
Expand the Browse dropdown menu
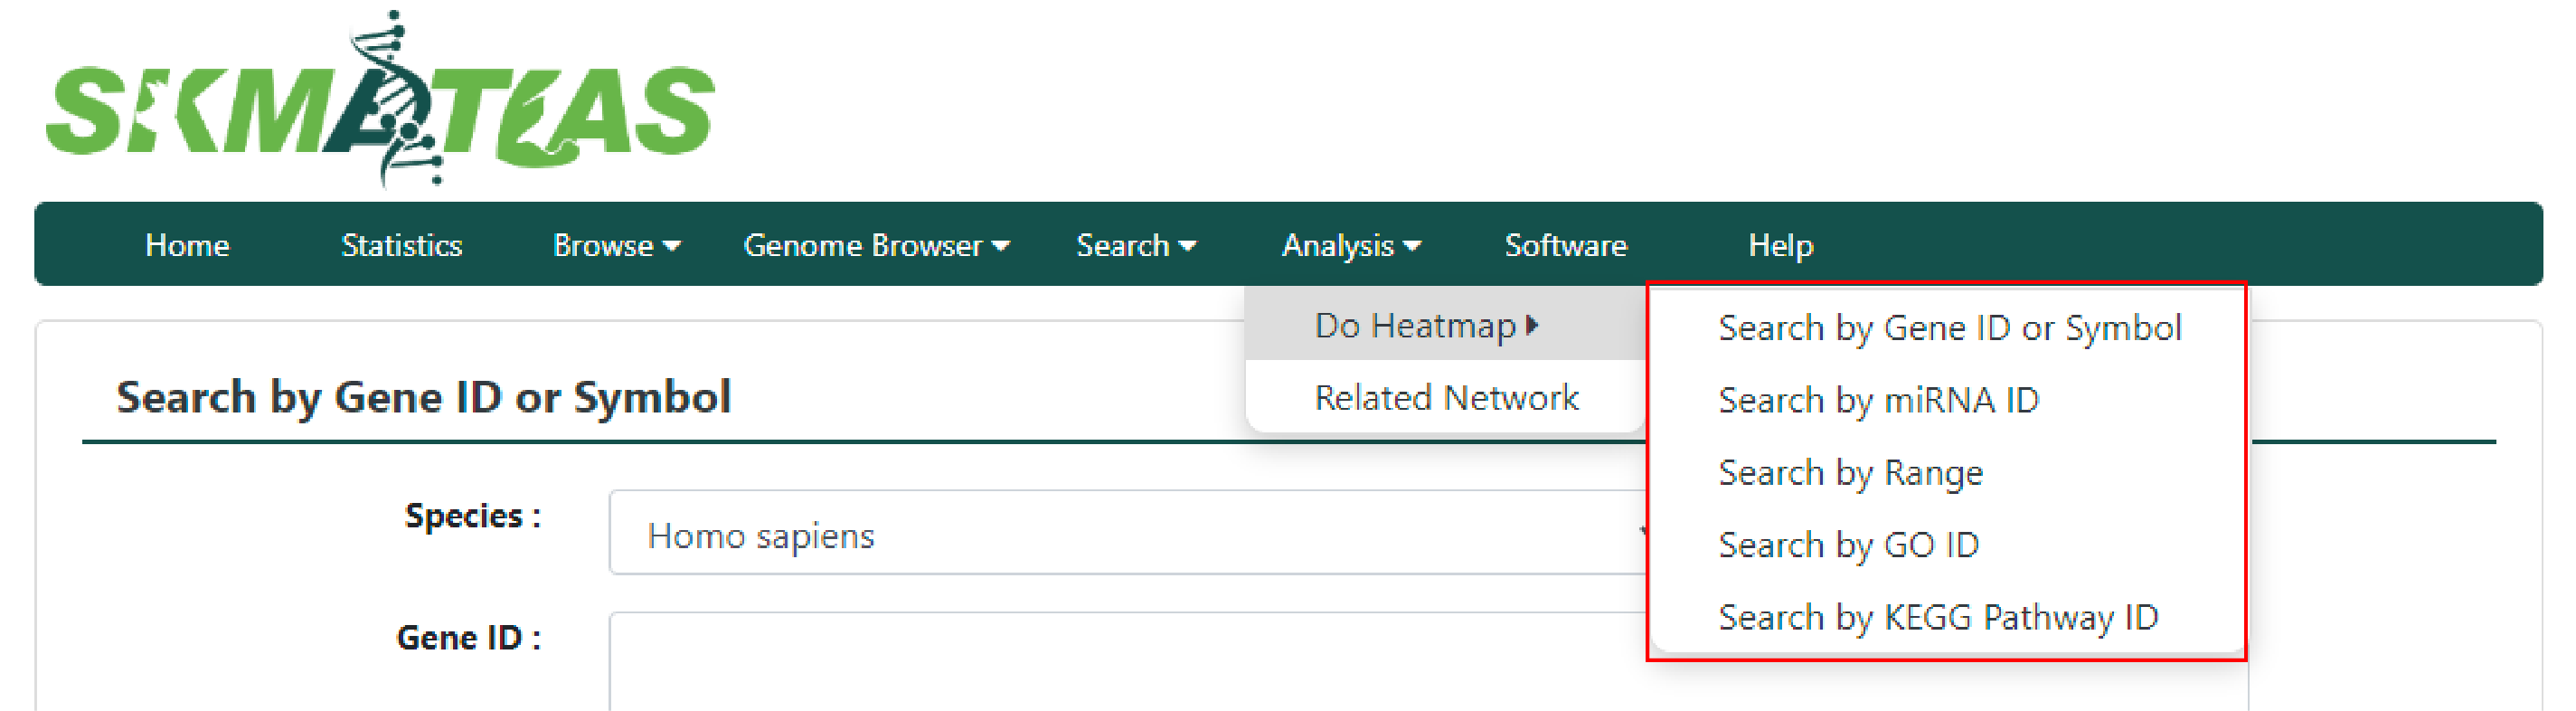[x=616, y=245]
